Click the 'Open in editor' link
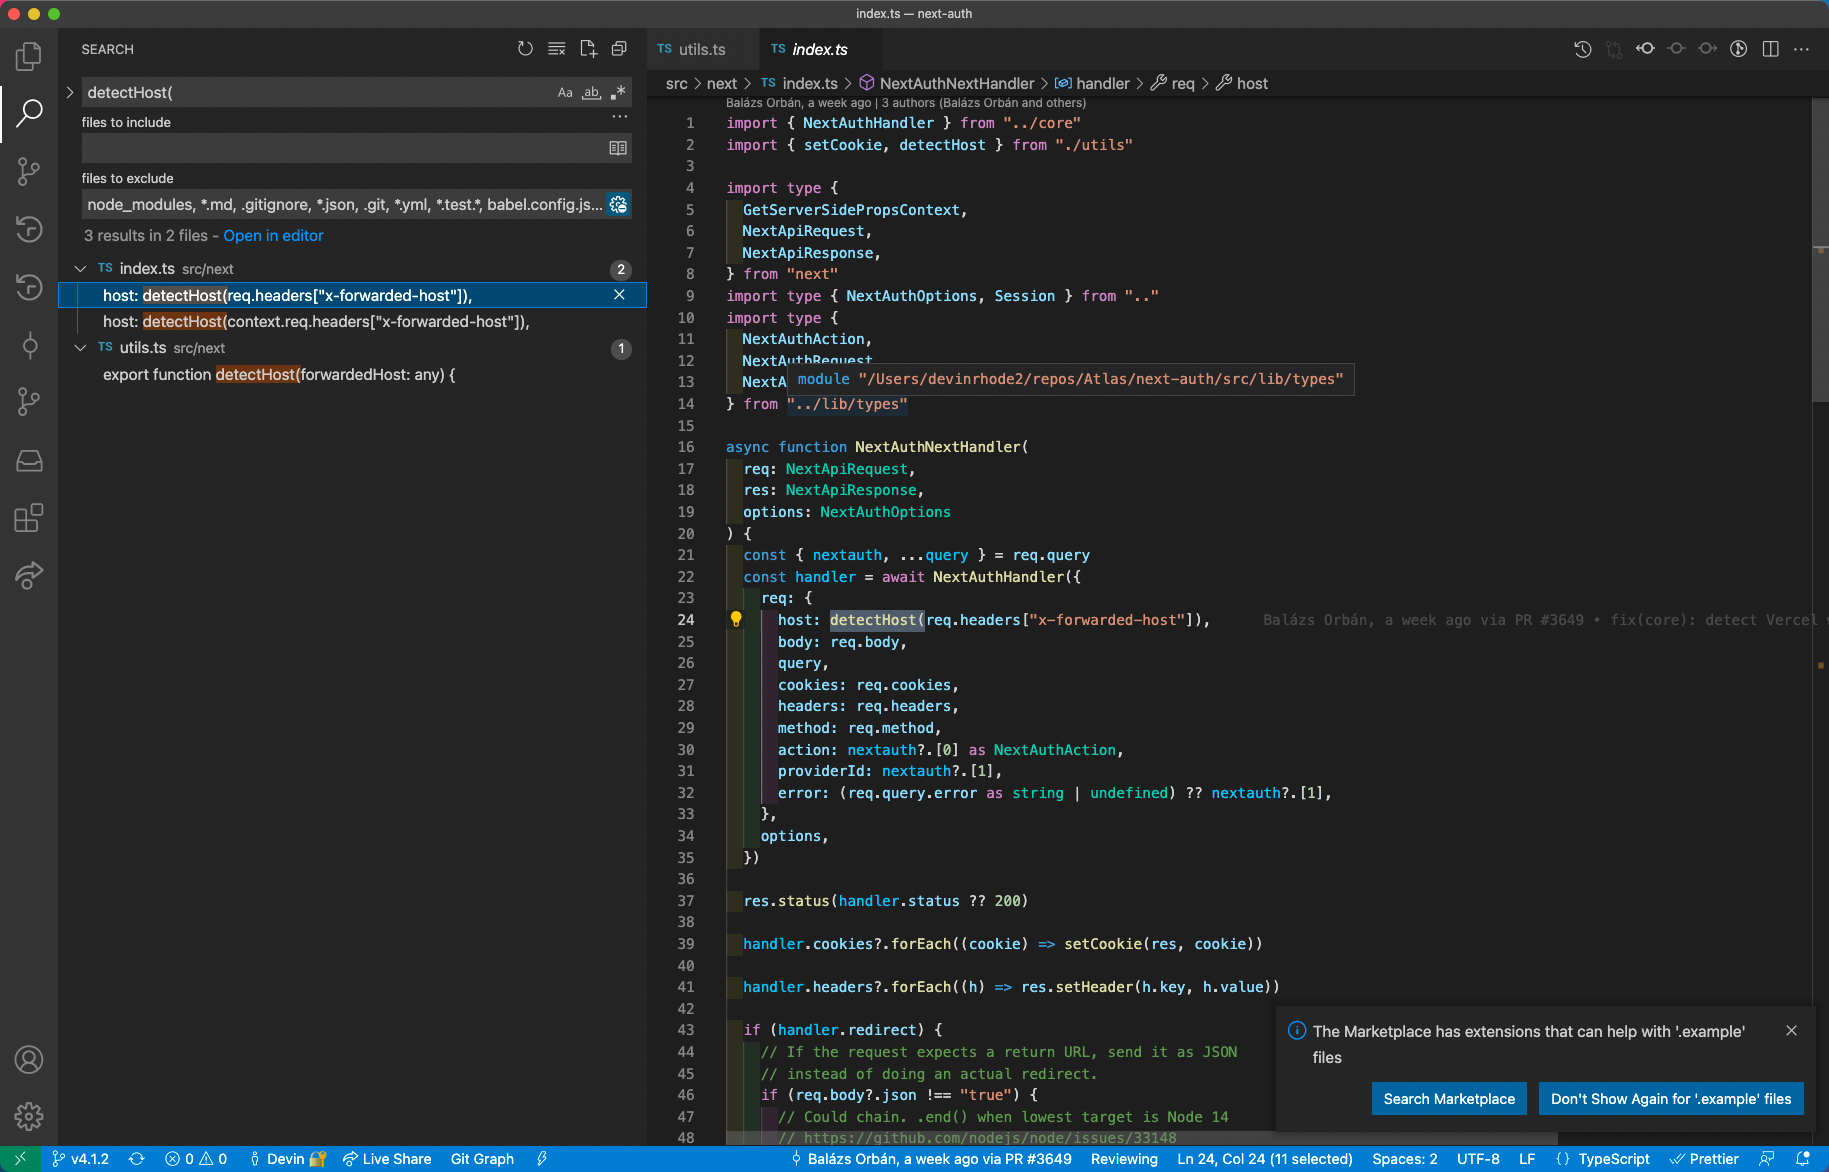Image resolution: width=1829 pixels, height=1172 pixels. pos(273,235)
